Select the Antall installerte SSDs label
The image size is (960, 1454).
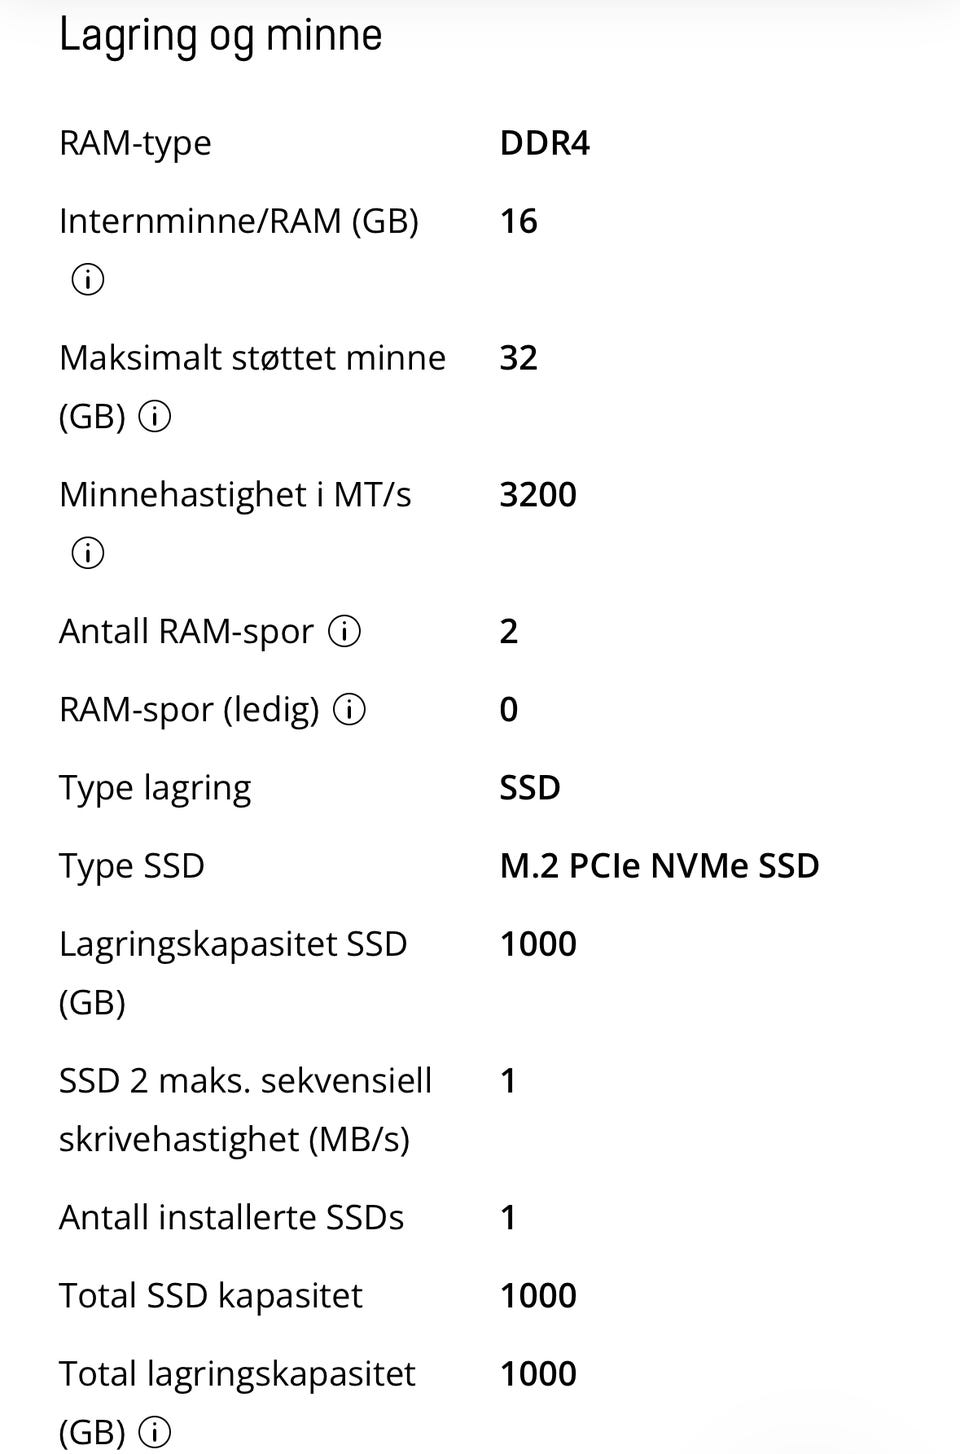coord(231,1217)
